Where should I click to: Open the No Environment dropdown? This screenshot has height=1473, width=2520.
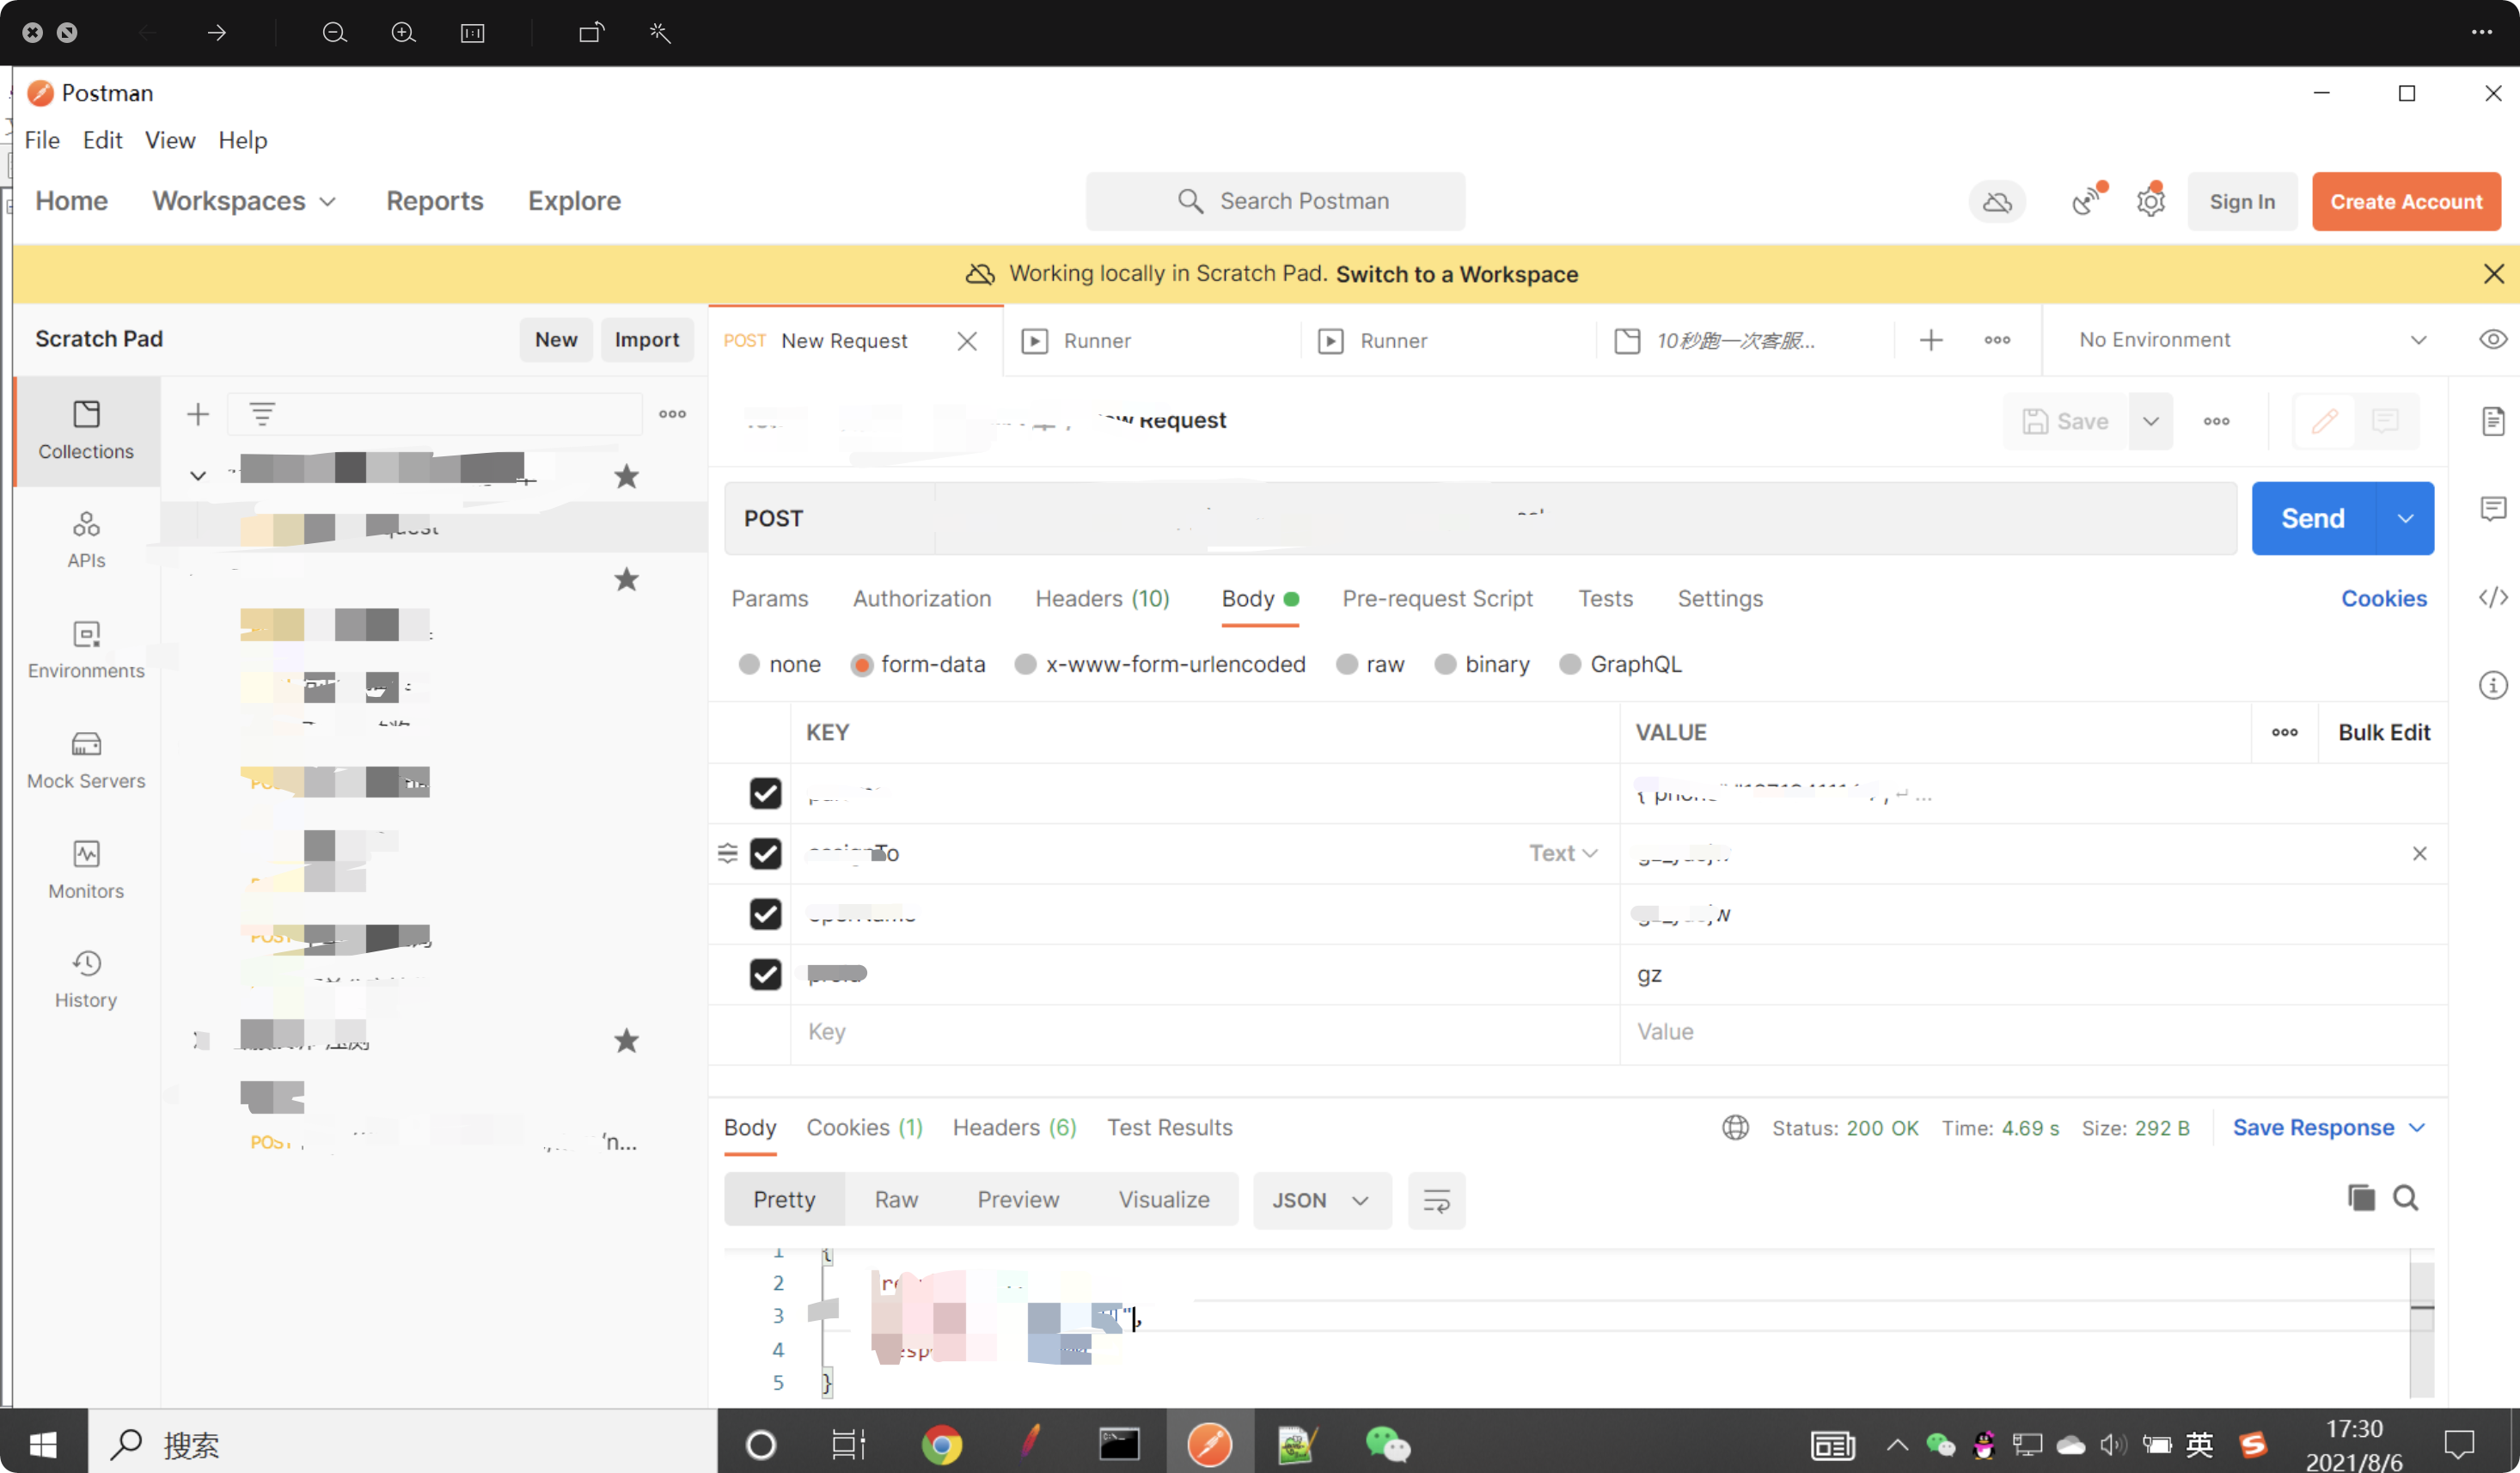tap(2253, 340)
